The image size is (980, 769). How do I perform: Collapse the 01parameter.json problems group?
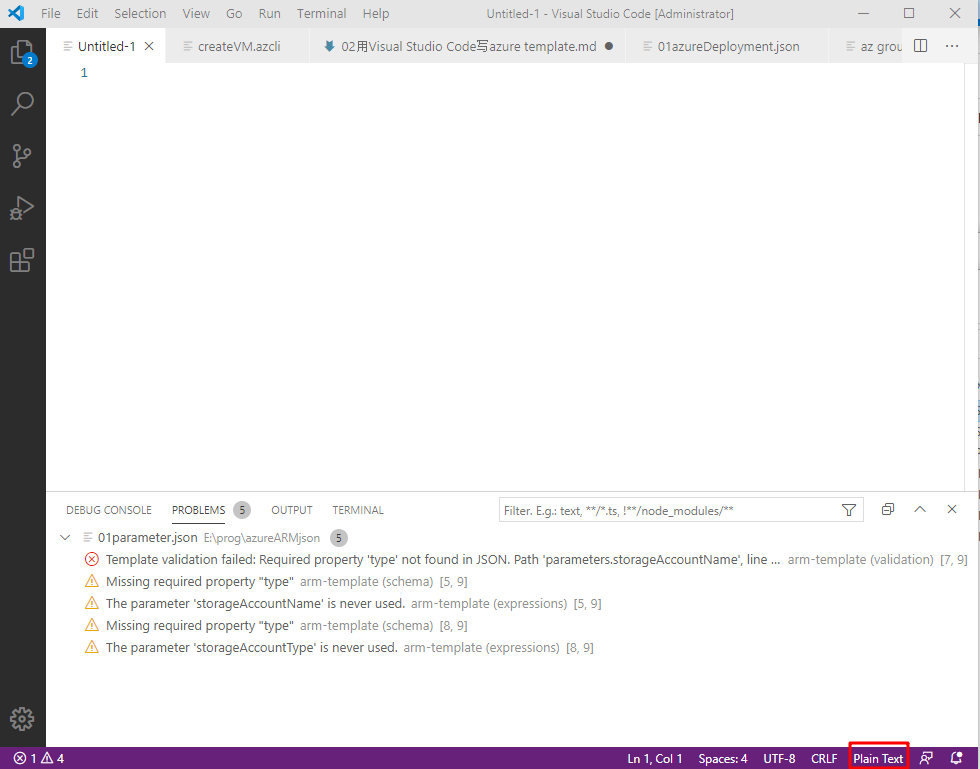65,538
